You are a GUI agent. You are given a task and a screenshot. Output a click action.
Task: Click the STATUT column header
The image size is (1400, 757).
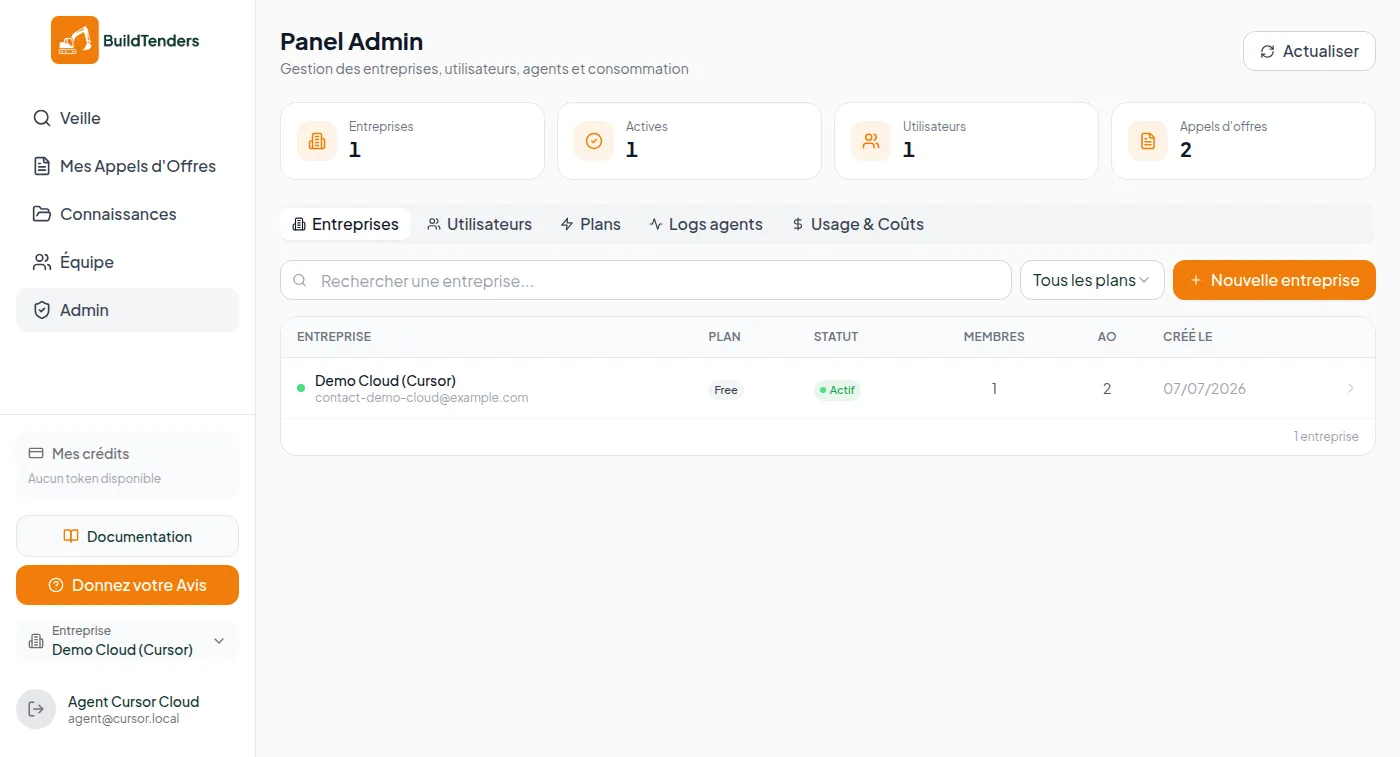pyautogui.click(x=836, y=337)
